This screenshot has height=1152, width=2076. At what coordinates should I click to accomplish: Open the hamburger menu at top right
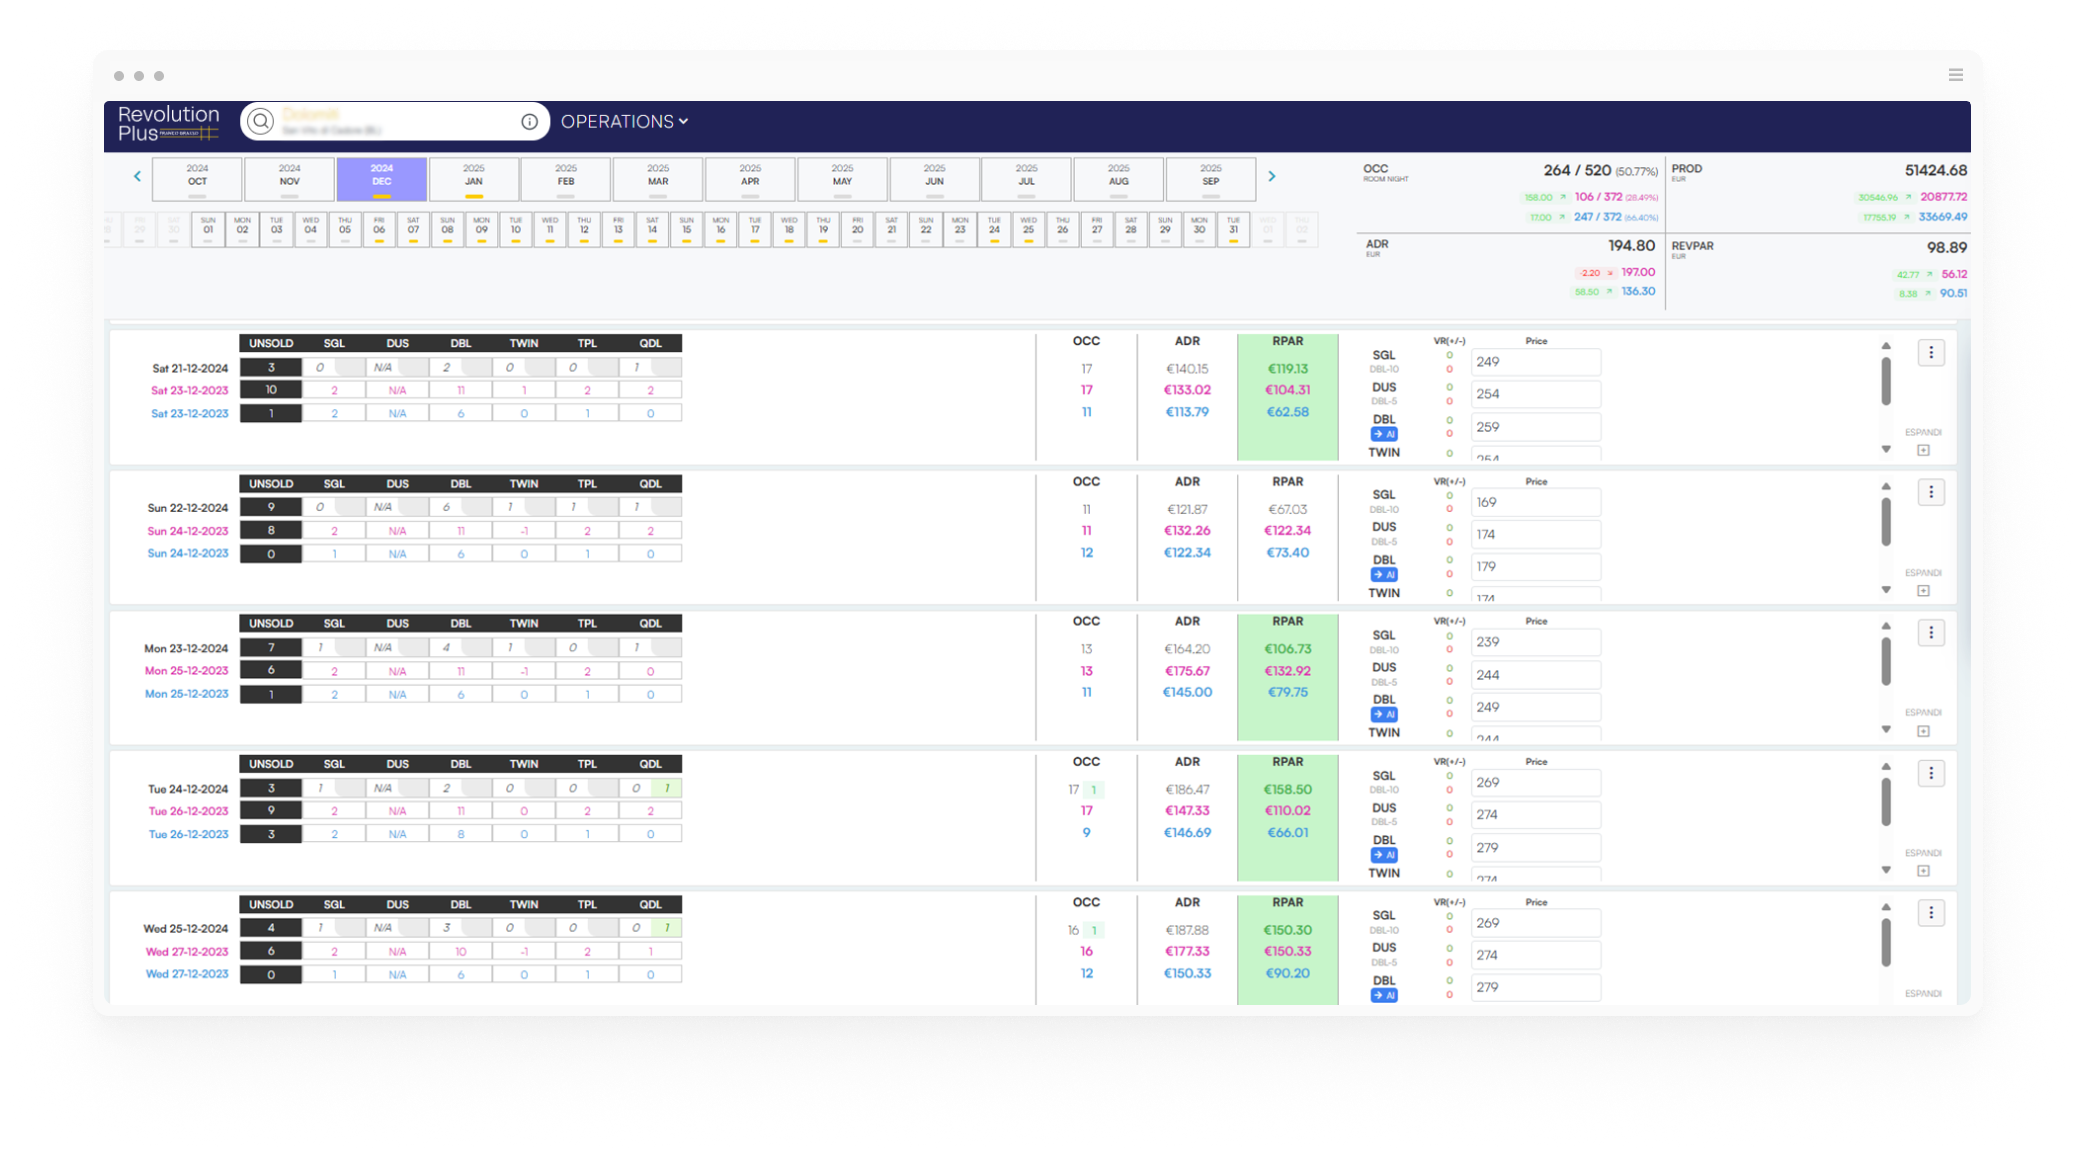click(x=1955, y=75)
